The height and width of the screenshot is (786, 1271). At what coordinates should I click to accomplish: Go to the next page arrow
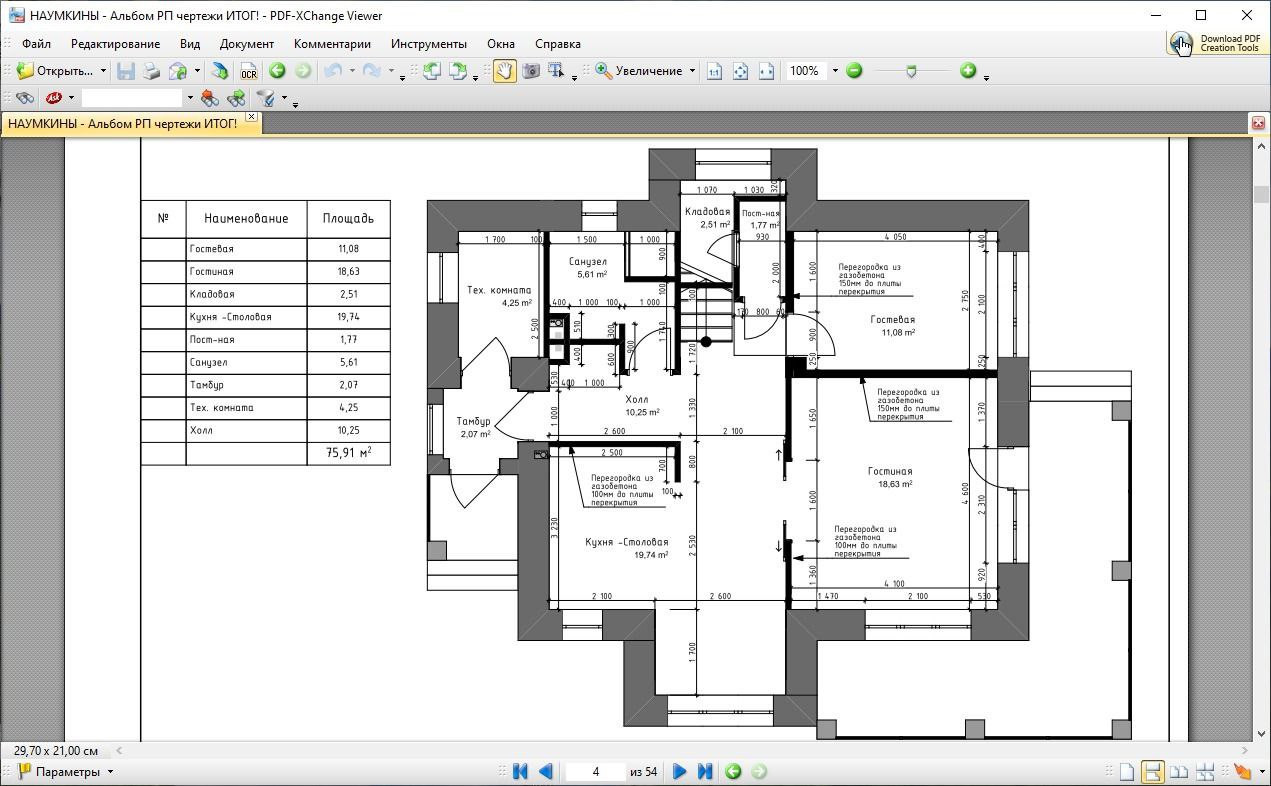(679, 771)
